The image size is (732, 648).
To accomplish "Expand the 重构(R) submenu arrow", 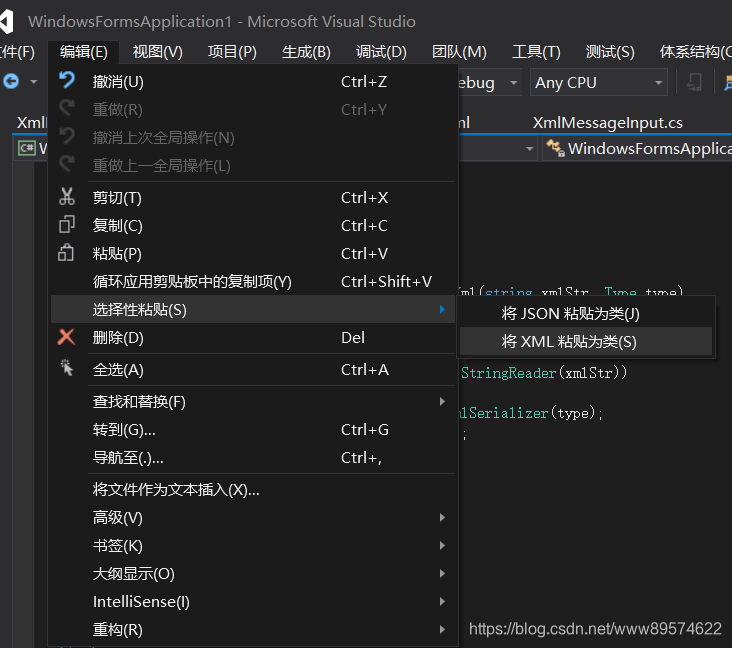I will 442,629.
